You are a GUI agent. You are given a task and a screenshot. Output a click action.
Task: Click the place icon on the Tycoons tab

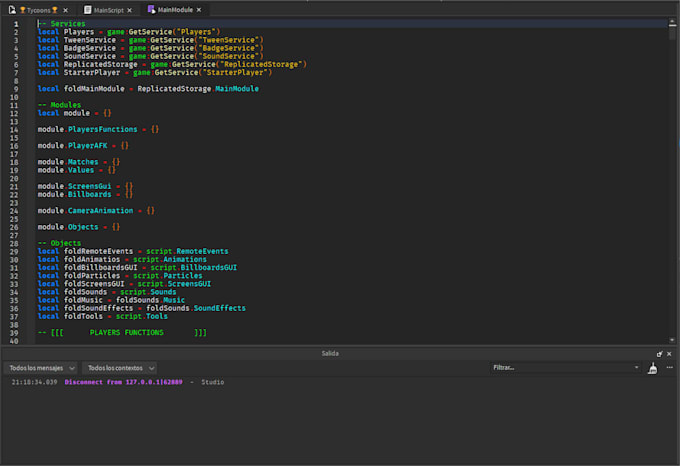point(12,10)
